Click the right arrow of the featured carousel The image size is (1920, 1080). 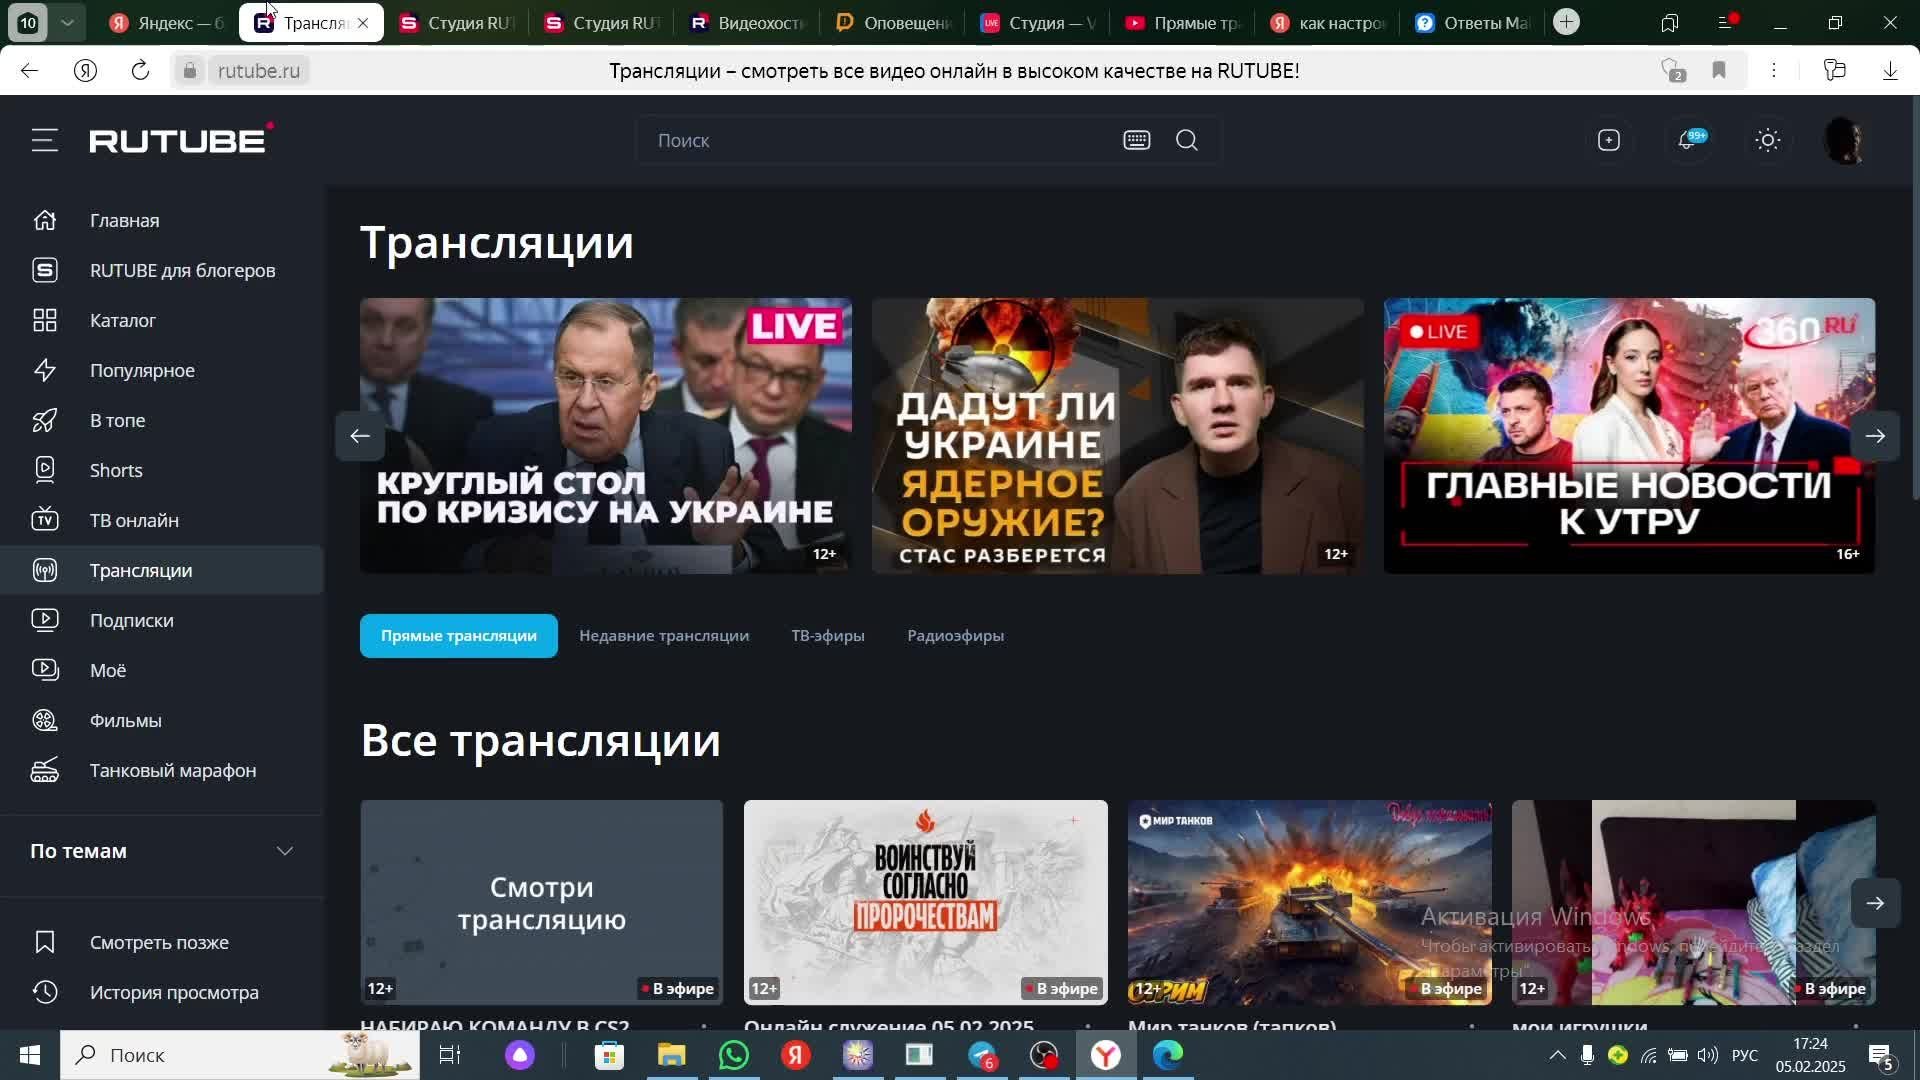click(x=1875, y=436)
